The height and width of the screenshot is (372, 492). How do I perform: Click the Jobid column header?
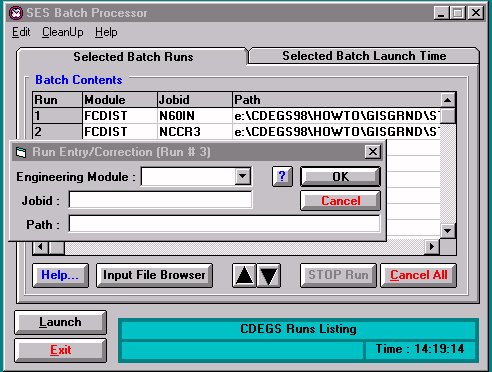(x=195, y=100)
